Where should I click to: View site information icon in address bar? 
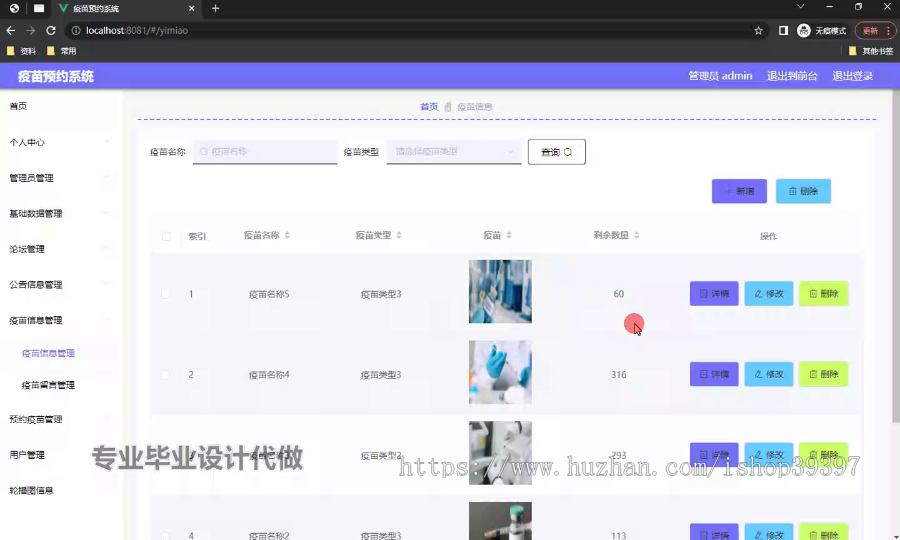(x=76, y=30)
